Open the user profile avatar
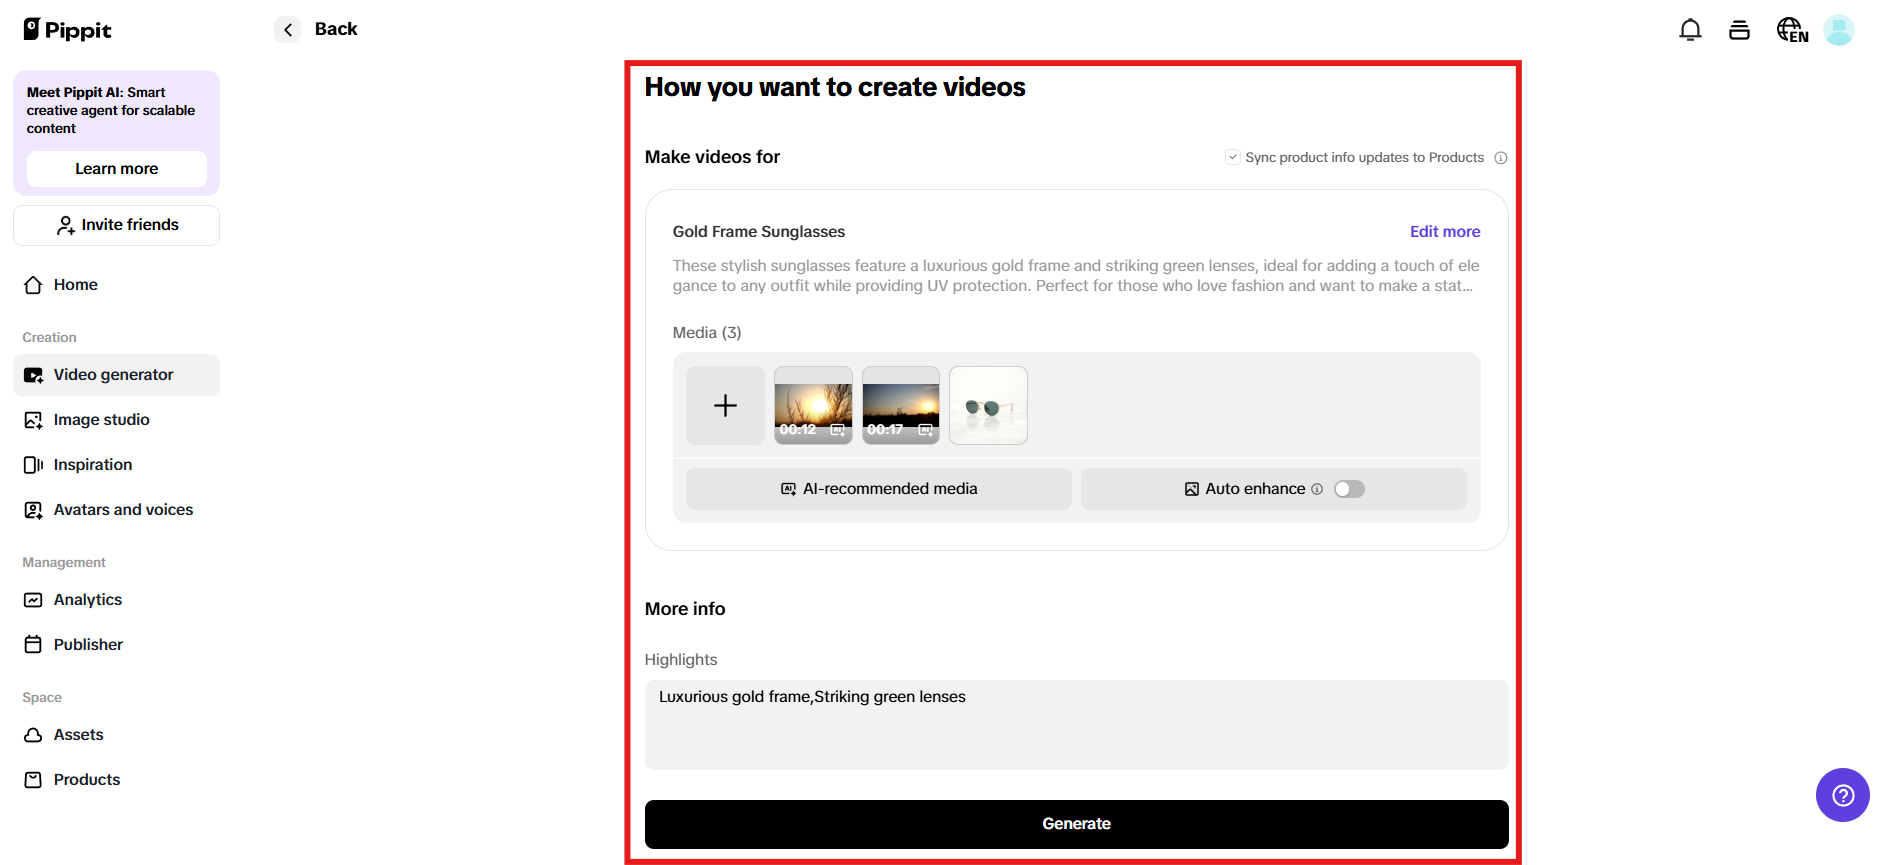This screenshot has width=1896, height=865. click(1839, 30)
